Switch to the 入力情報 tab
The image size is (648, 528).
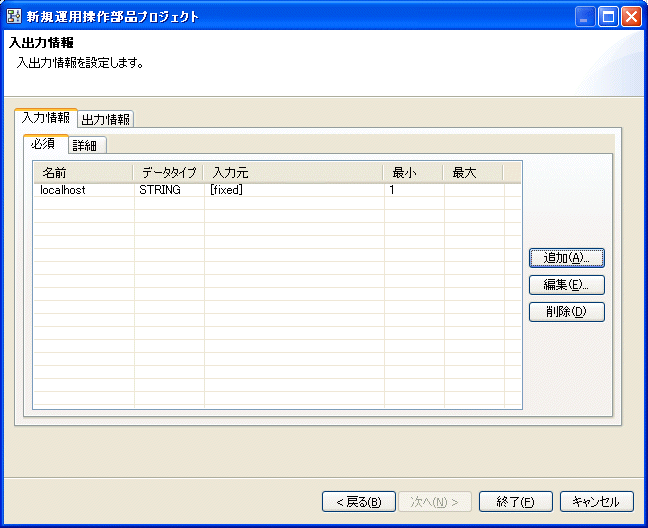pos(46,118)
